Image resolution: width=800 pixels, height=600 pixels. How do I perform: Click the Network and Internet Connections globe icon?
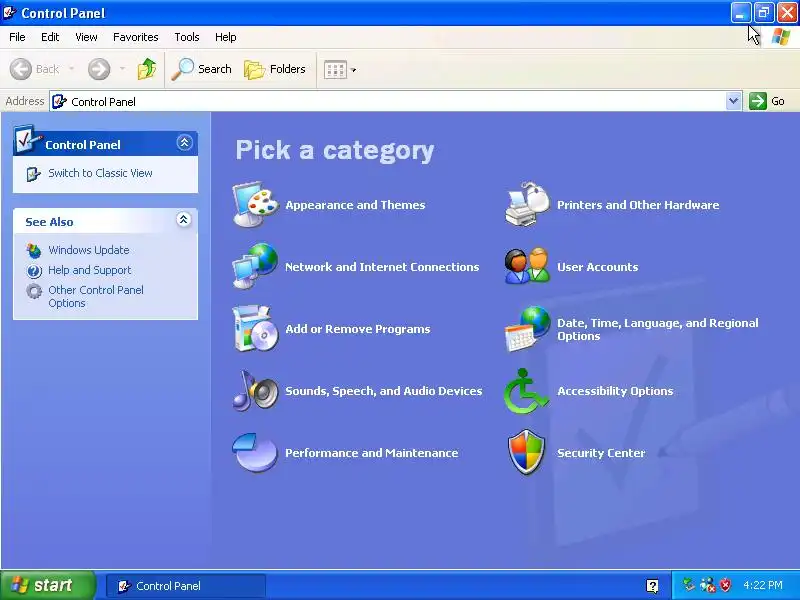tap(256, 266)
